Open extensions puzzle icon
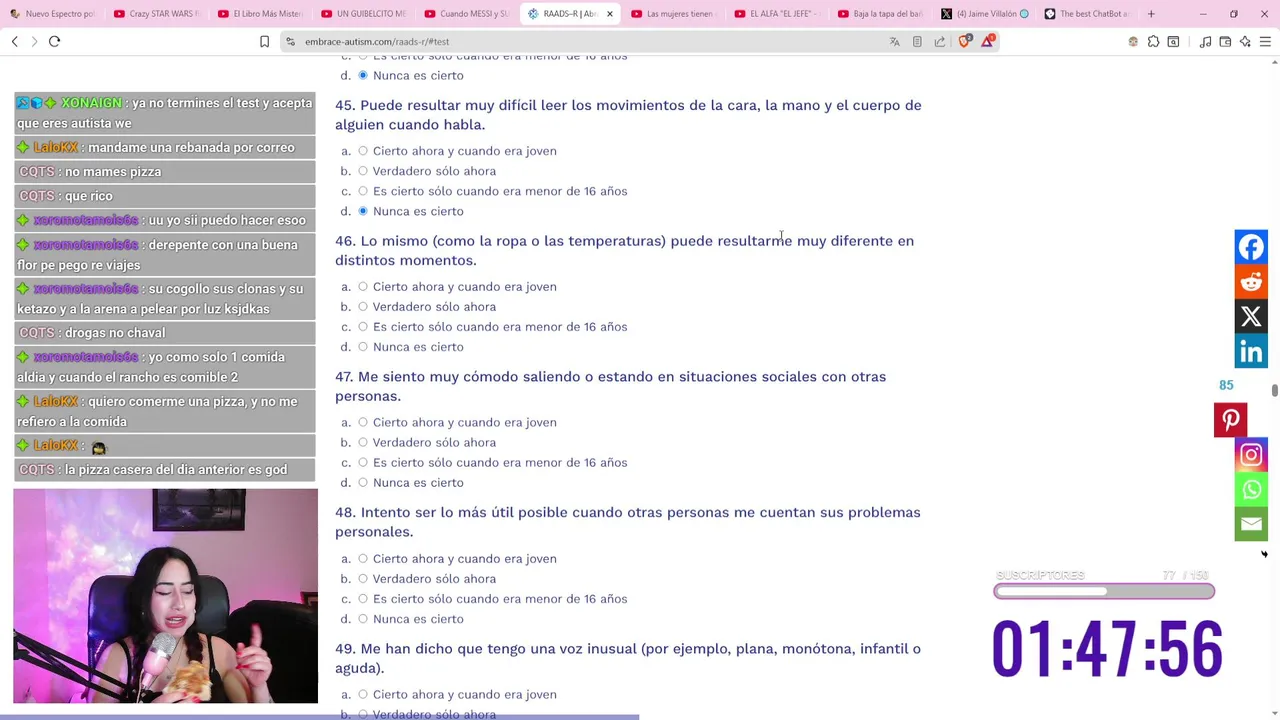Image resolution: width=1280 pixels, height=720 pixels. click(x=1154, y=41)
